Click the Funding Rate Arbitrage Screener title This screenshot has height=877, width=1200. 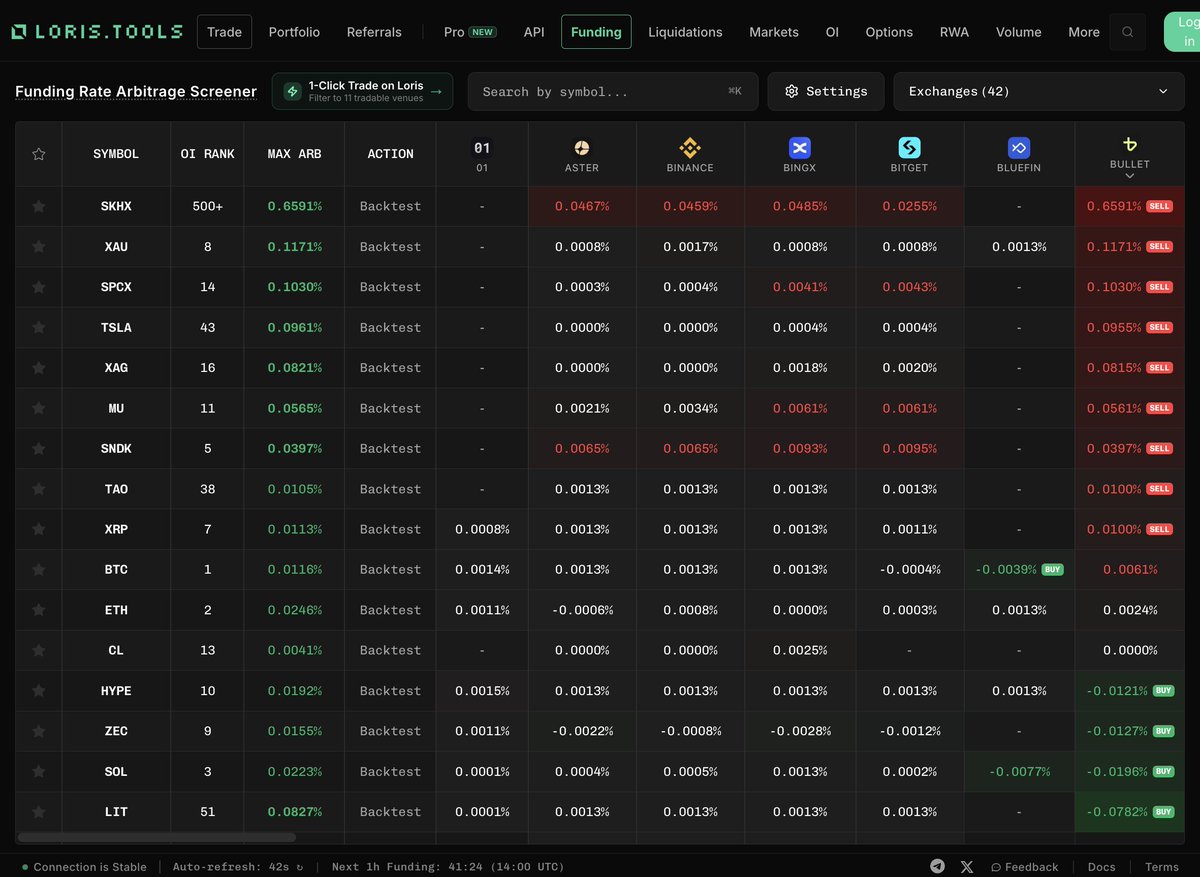point(136,91)
